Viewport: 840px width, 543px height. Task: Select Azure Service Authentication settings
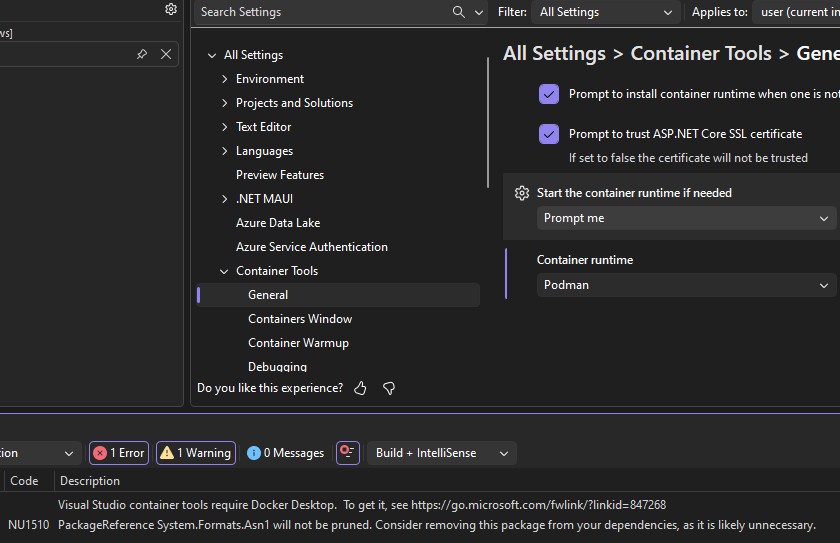tap(312, 247)
